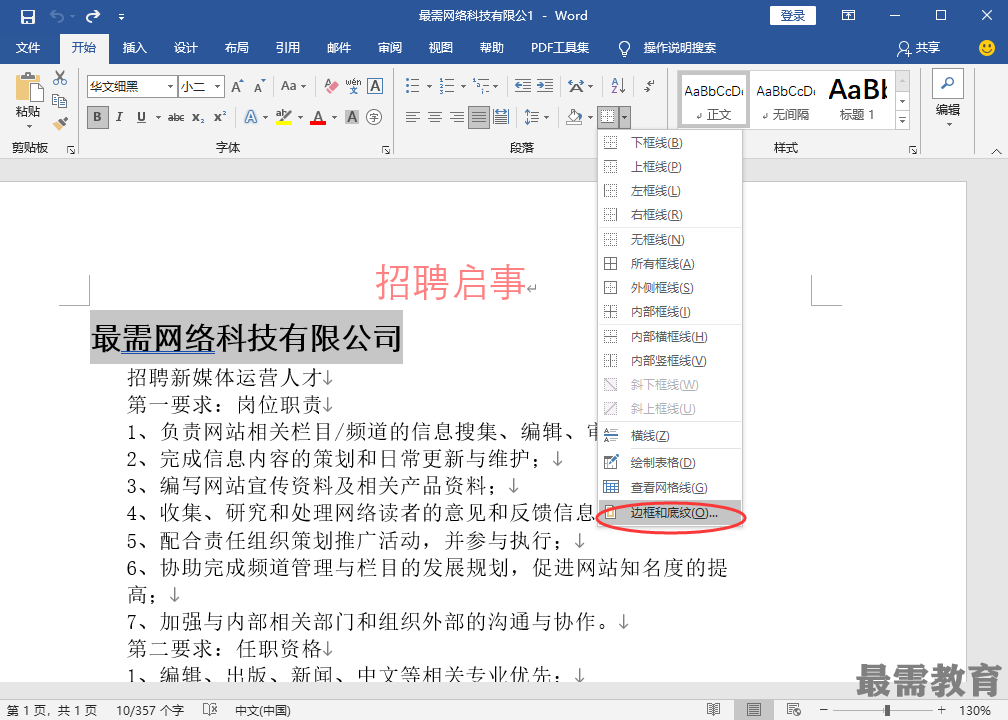Click the 操作说明搜索 search field

pos(680,48)
